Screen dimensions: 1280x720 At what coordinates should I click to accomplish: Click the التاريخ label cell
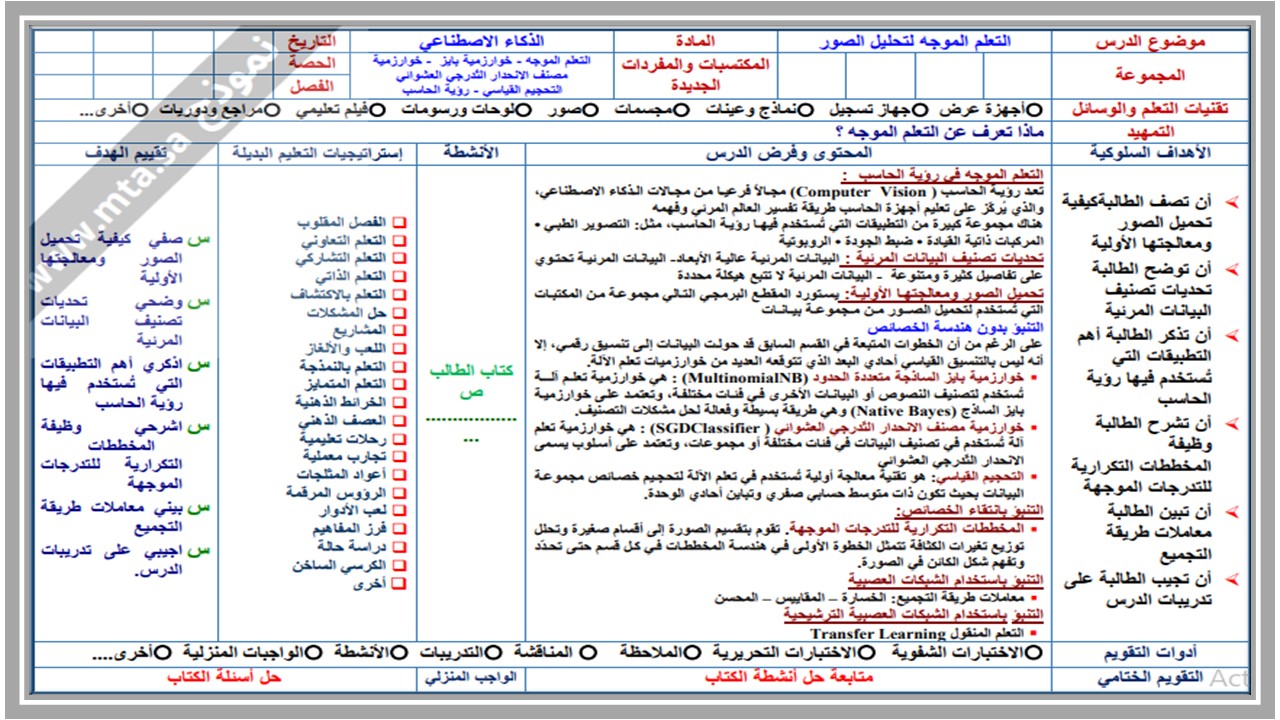pos(314,41)
